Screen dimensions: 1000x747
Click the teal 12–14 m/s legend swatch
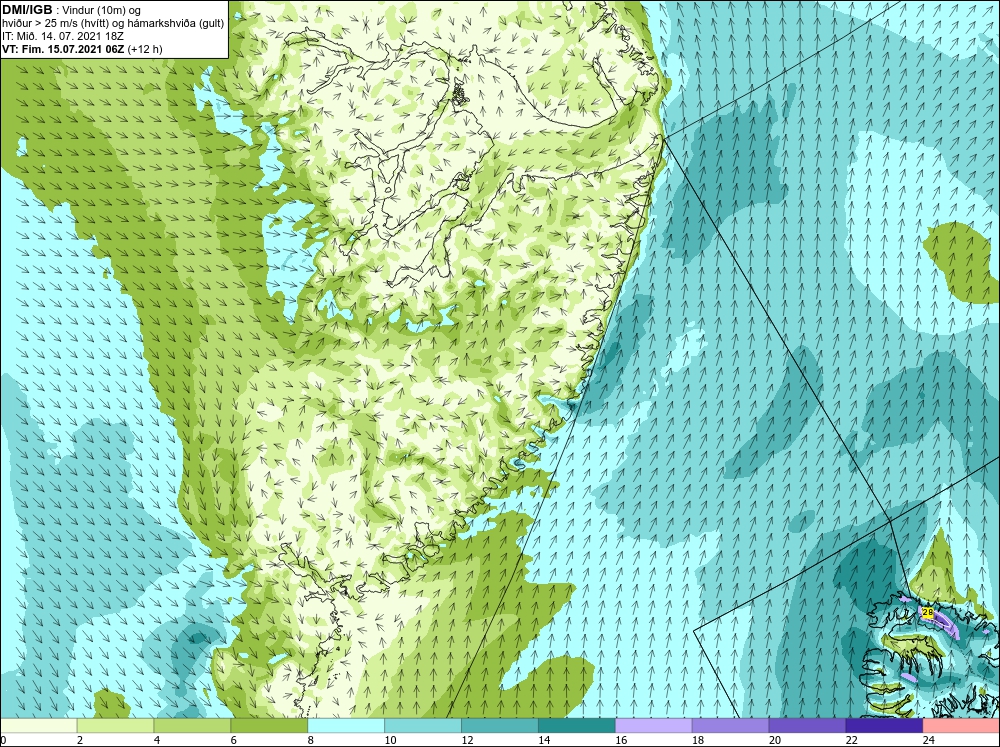point(500,726)
